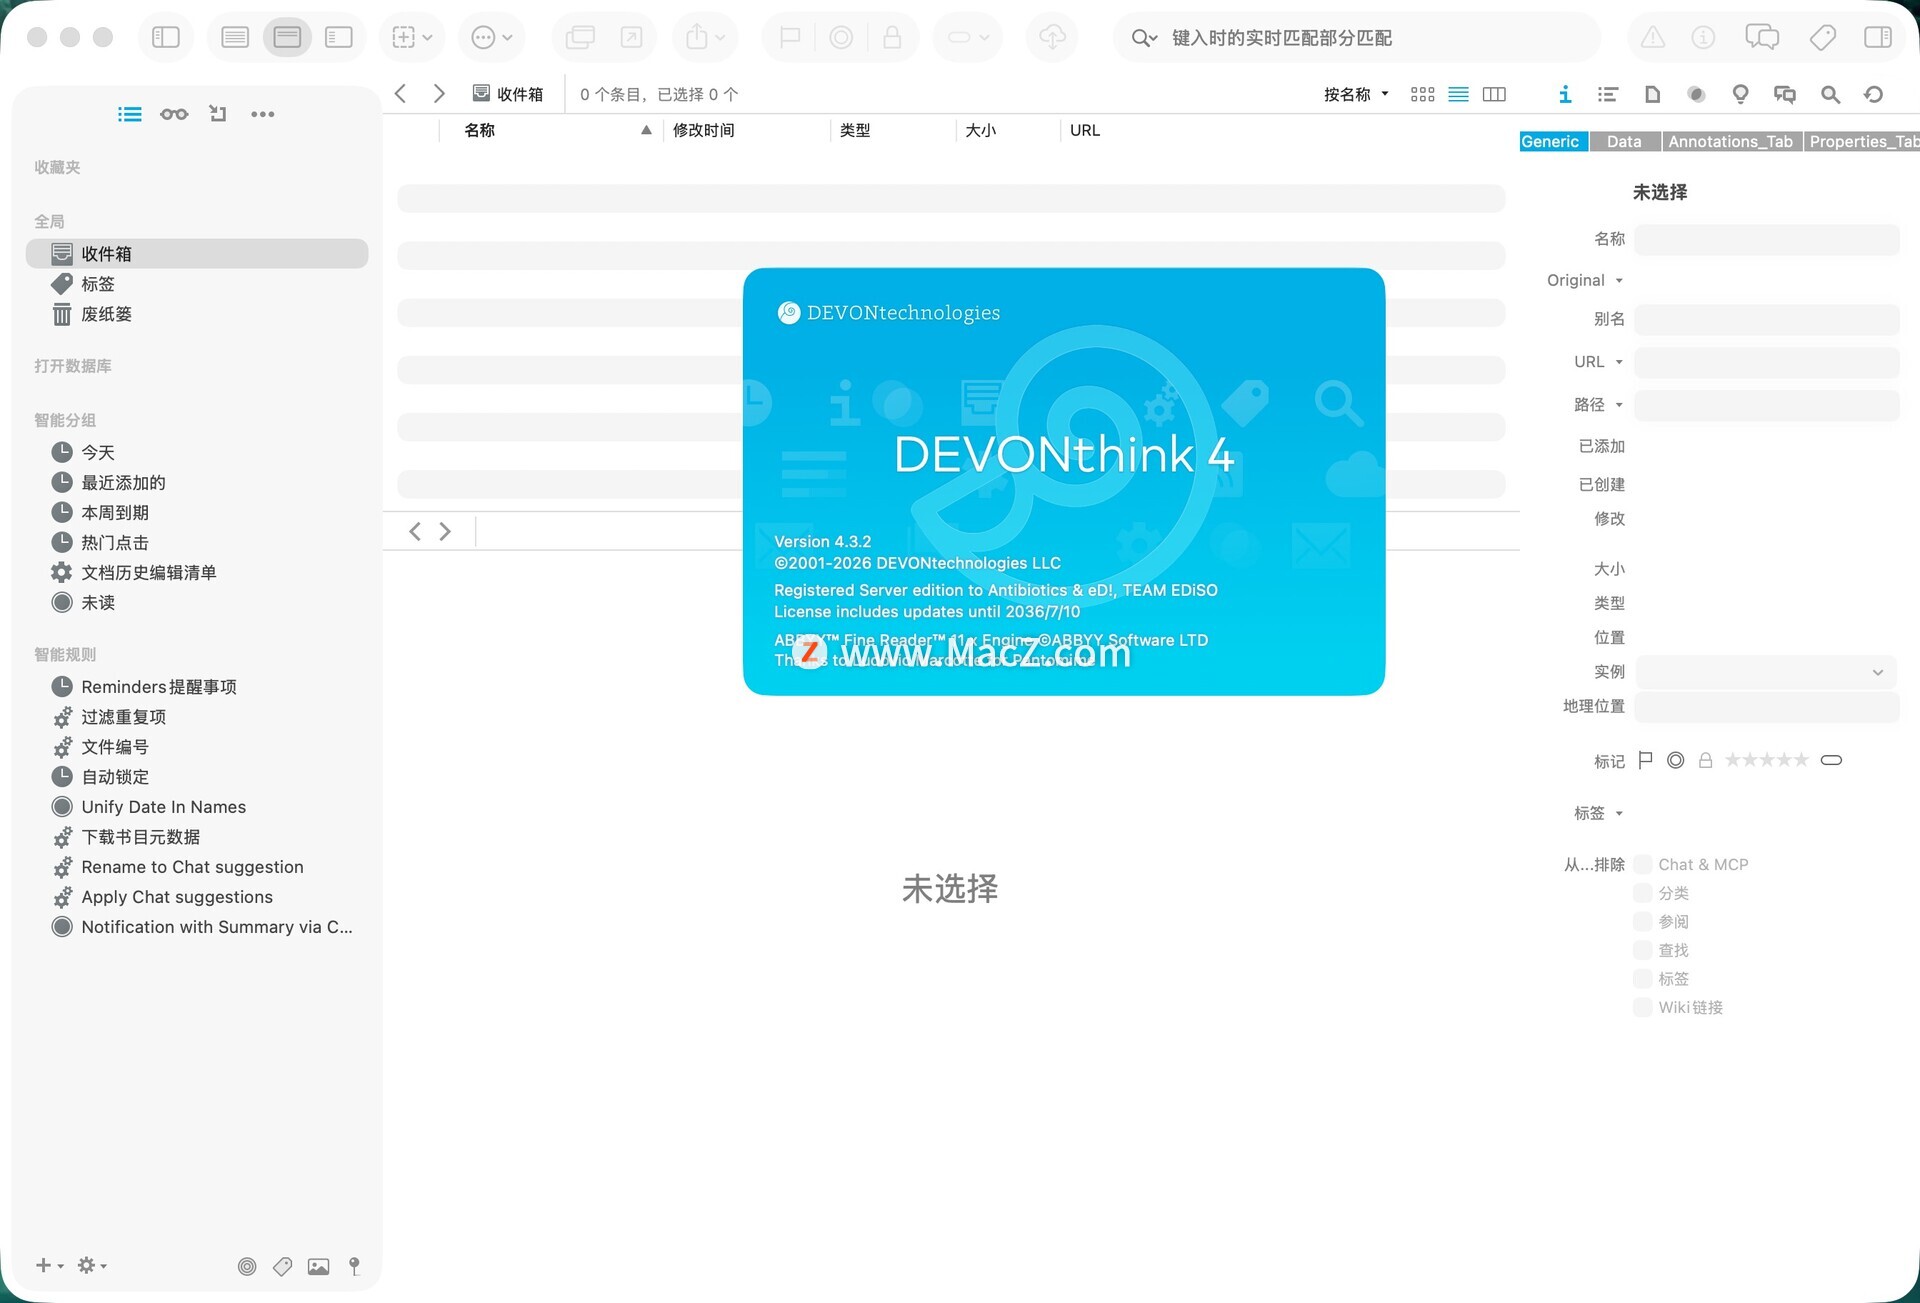Click the tags toolbar icon
This screenshot has width=1920, height=1303.
(x=1822, y=38)
